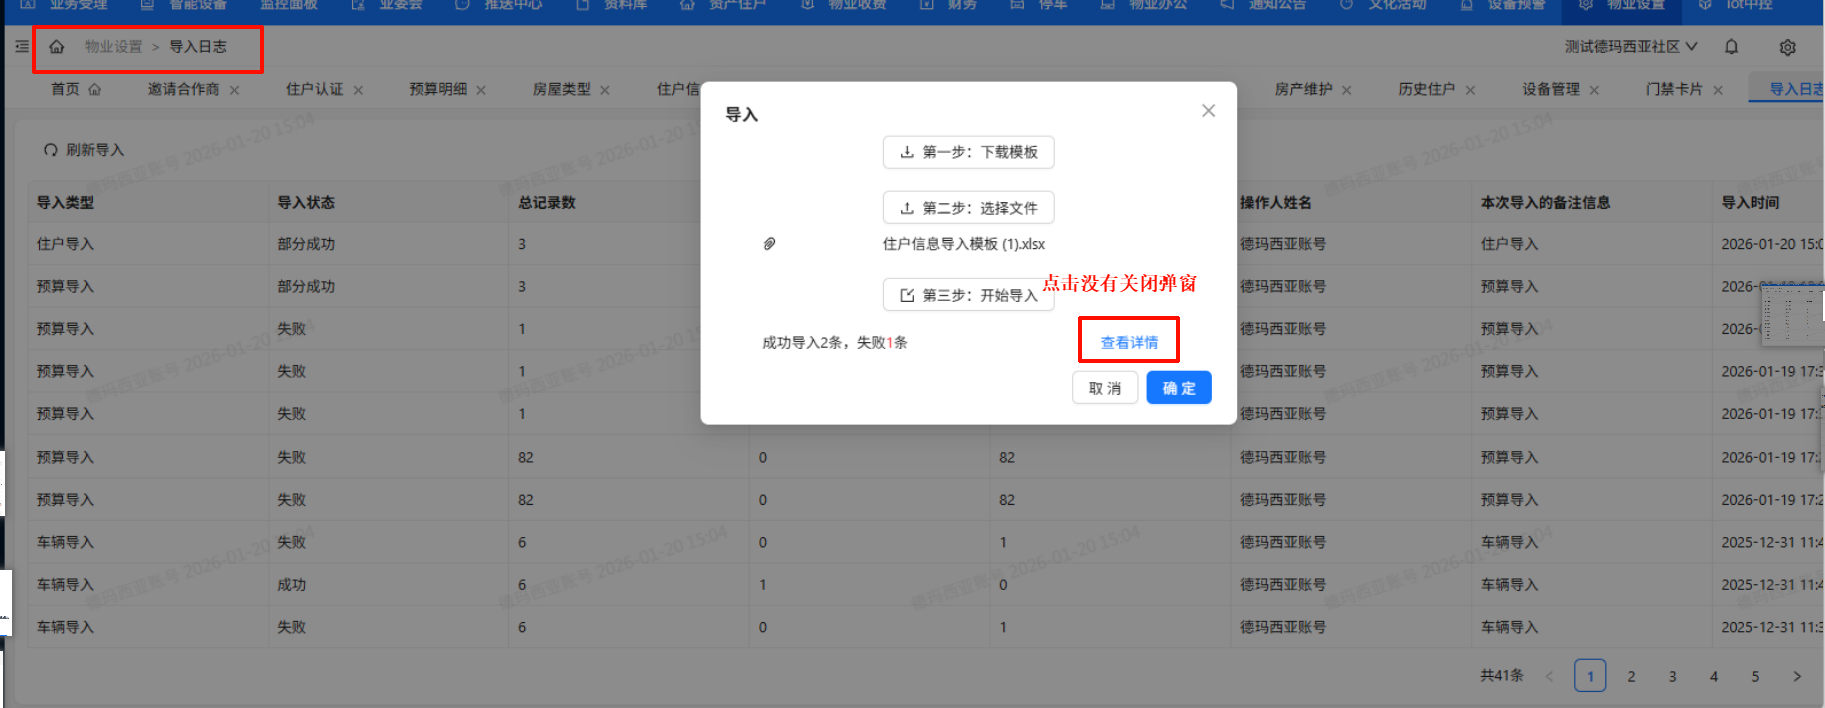The image size is (1825, 708).
Task: Open the 查看详情 link
Action: [1129, 343]
